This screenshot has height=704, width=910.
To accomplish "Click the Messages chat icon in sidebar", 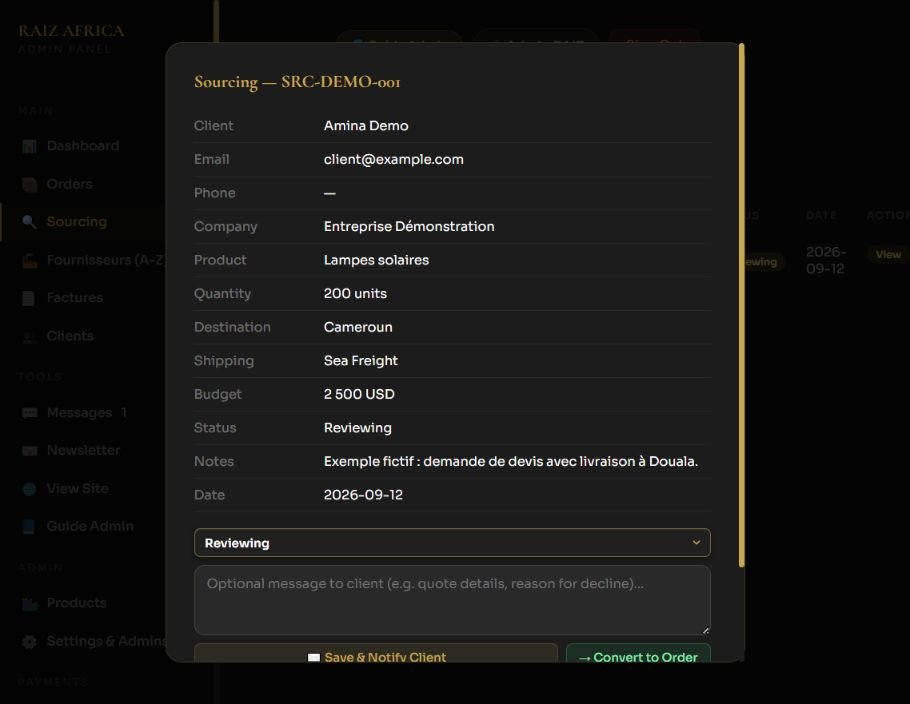I will coord(29,413).
